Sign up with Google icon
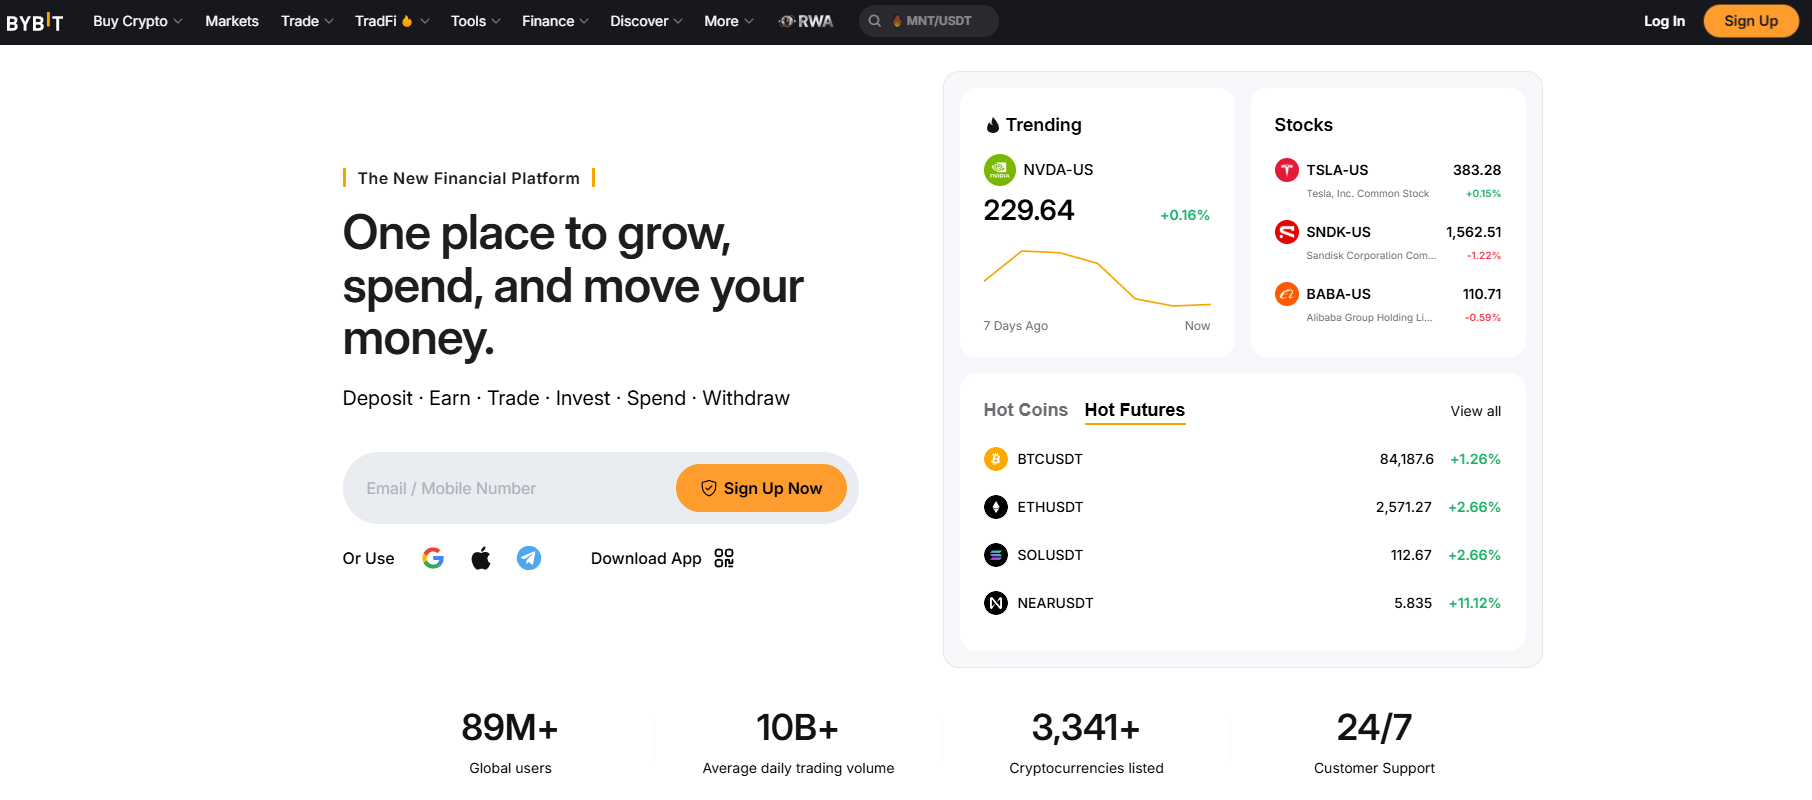The height and width of the screenshot is (800, 1812). click(x=433, y=558)
